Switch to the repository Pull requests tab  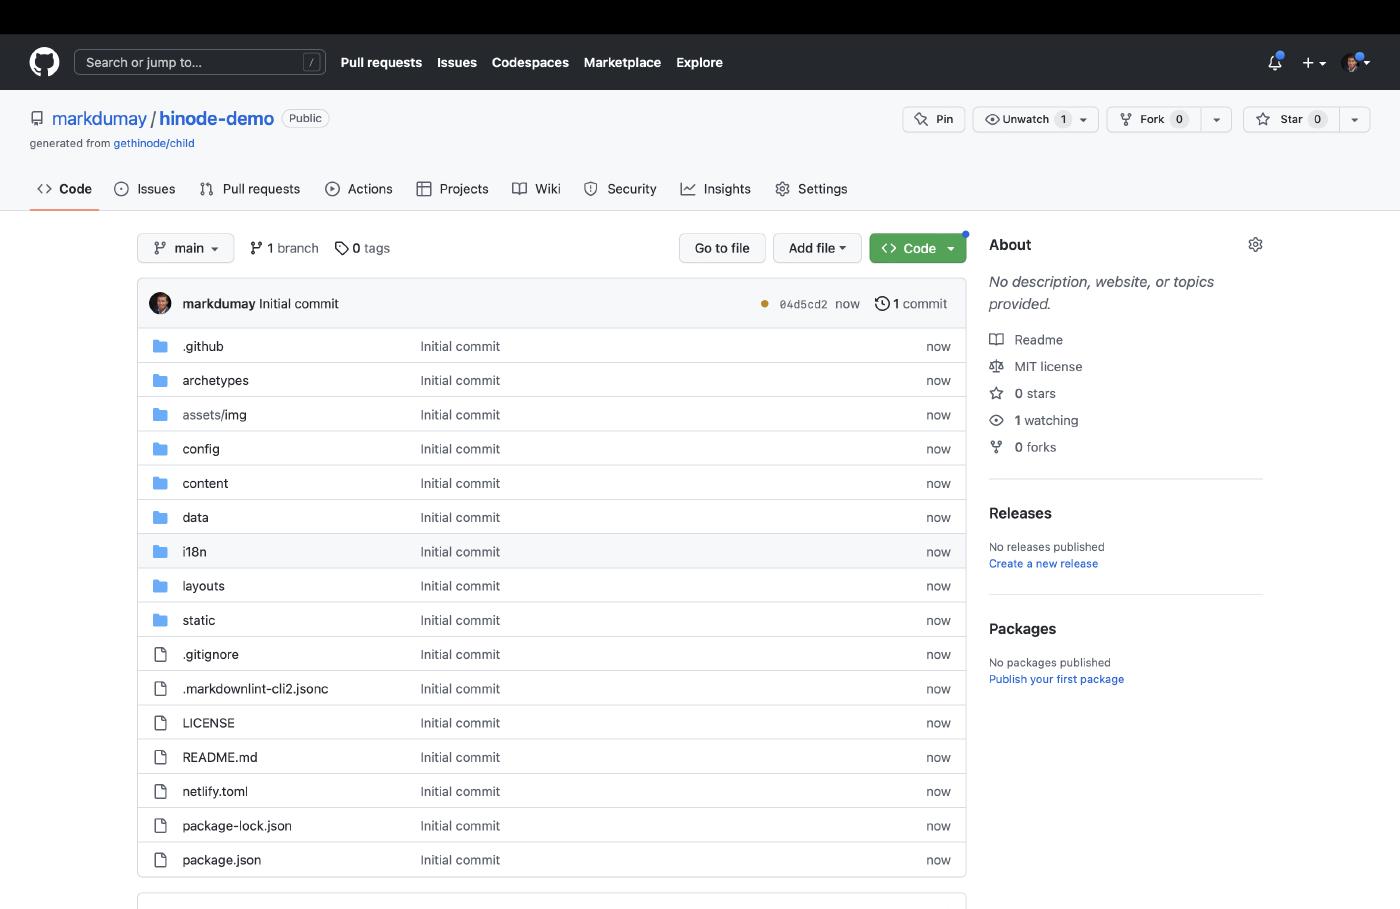[250, 189]
